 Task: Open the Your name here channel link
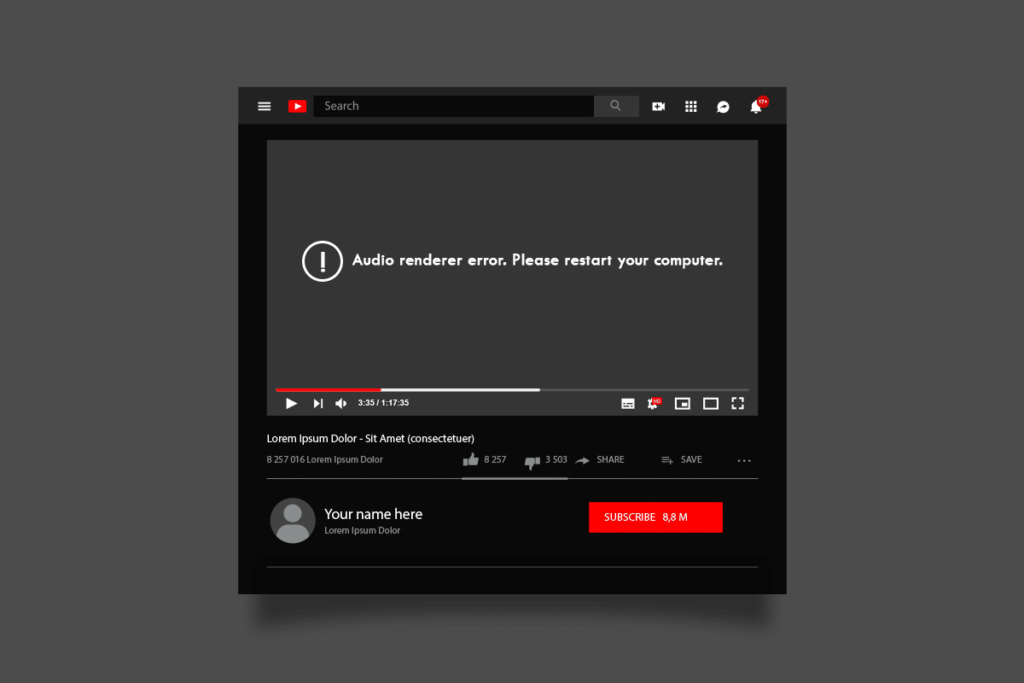pos(374,515)
